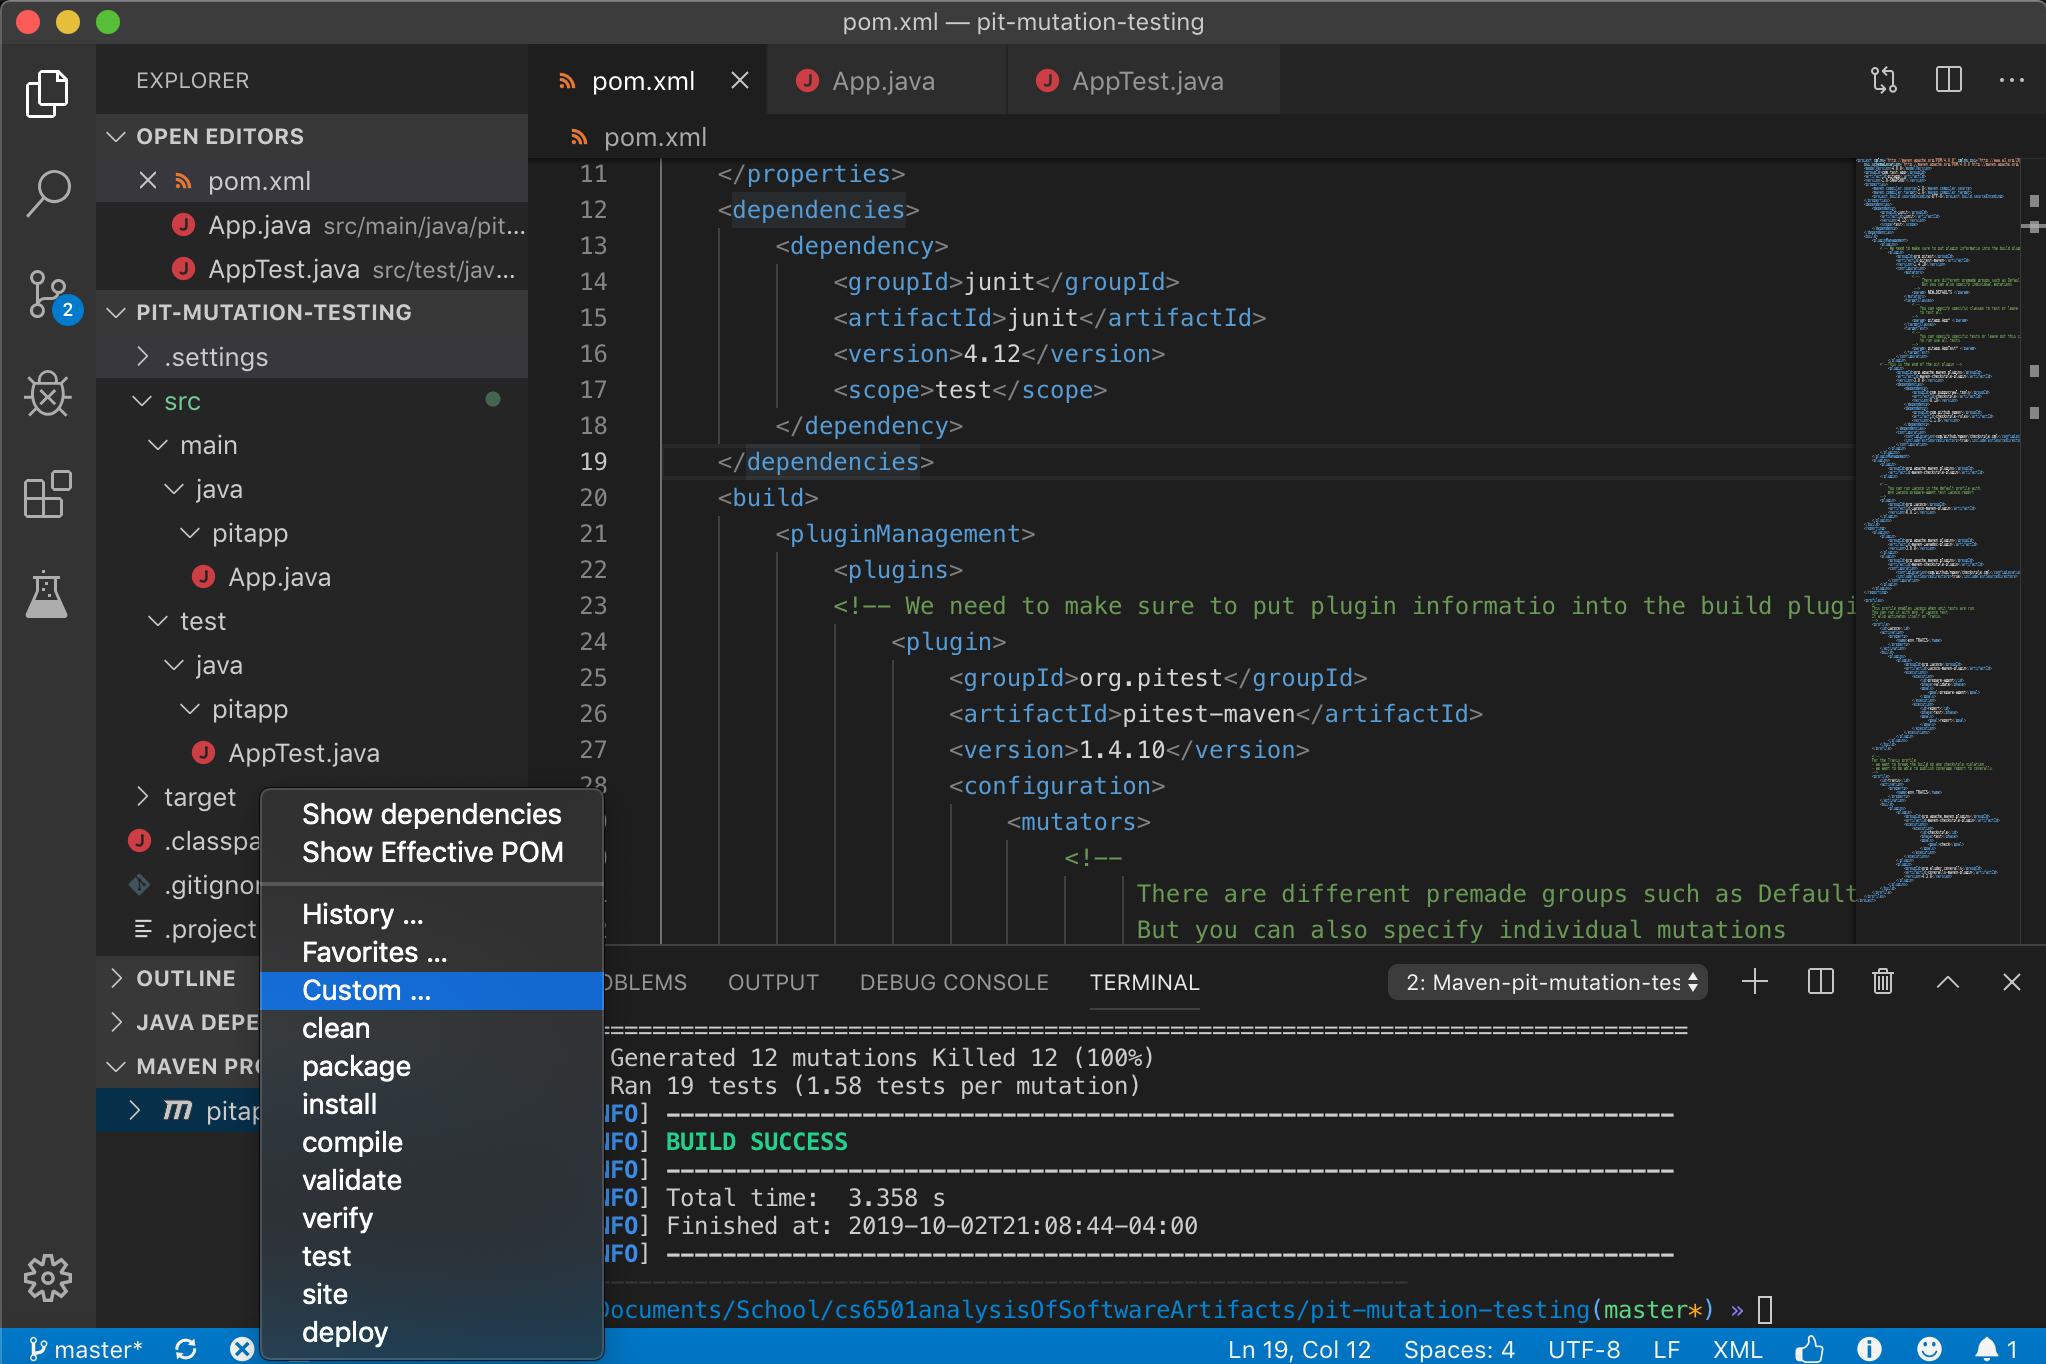Viewport: 2046px width, 1364px height.
Task: Select Custom ... in context menu
Action: (366, 990)
